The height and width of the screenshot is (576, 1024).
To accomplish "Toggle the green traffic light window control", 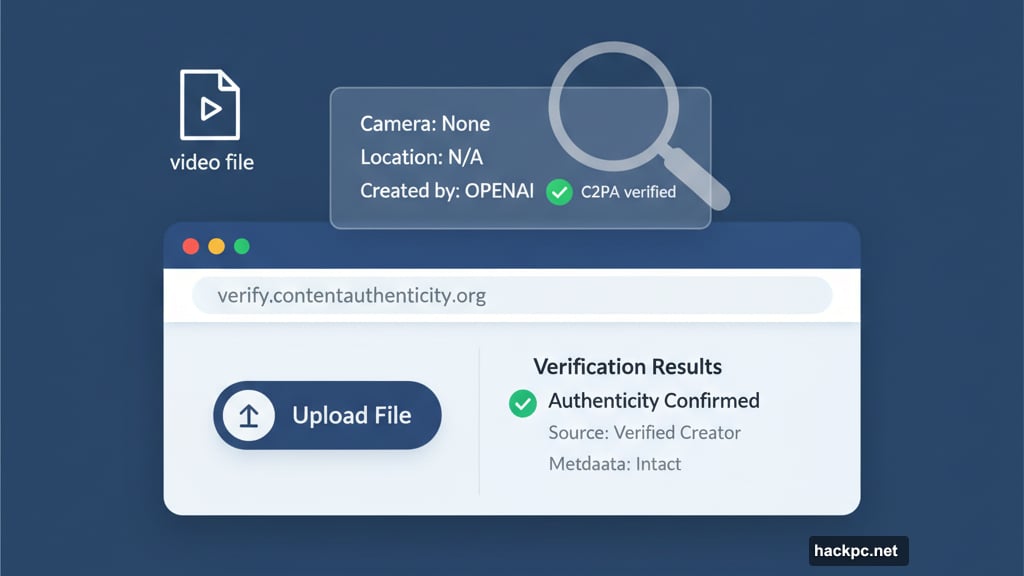I will tap(241, 245).
